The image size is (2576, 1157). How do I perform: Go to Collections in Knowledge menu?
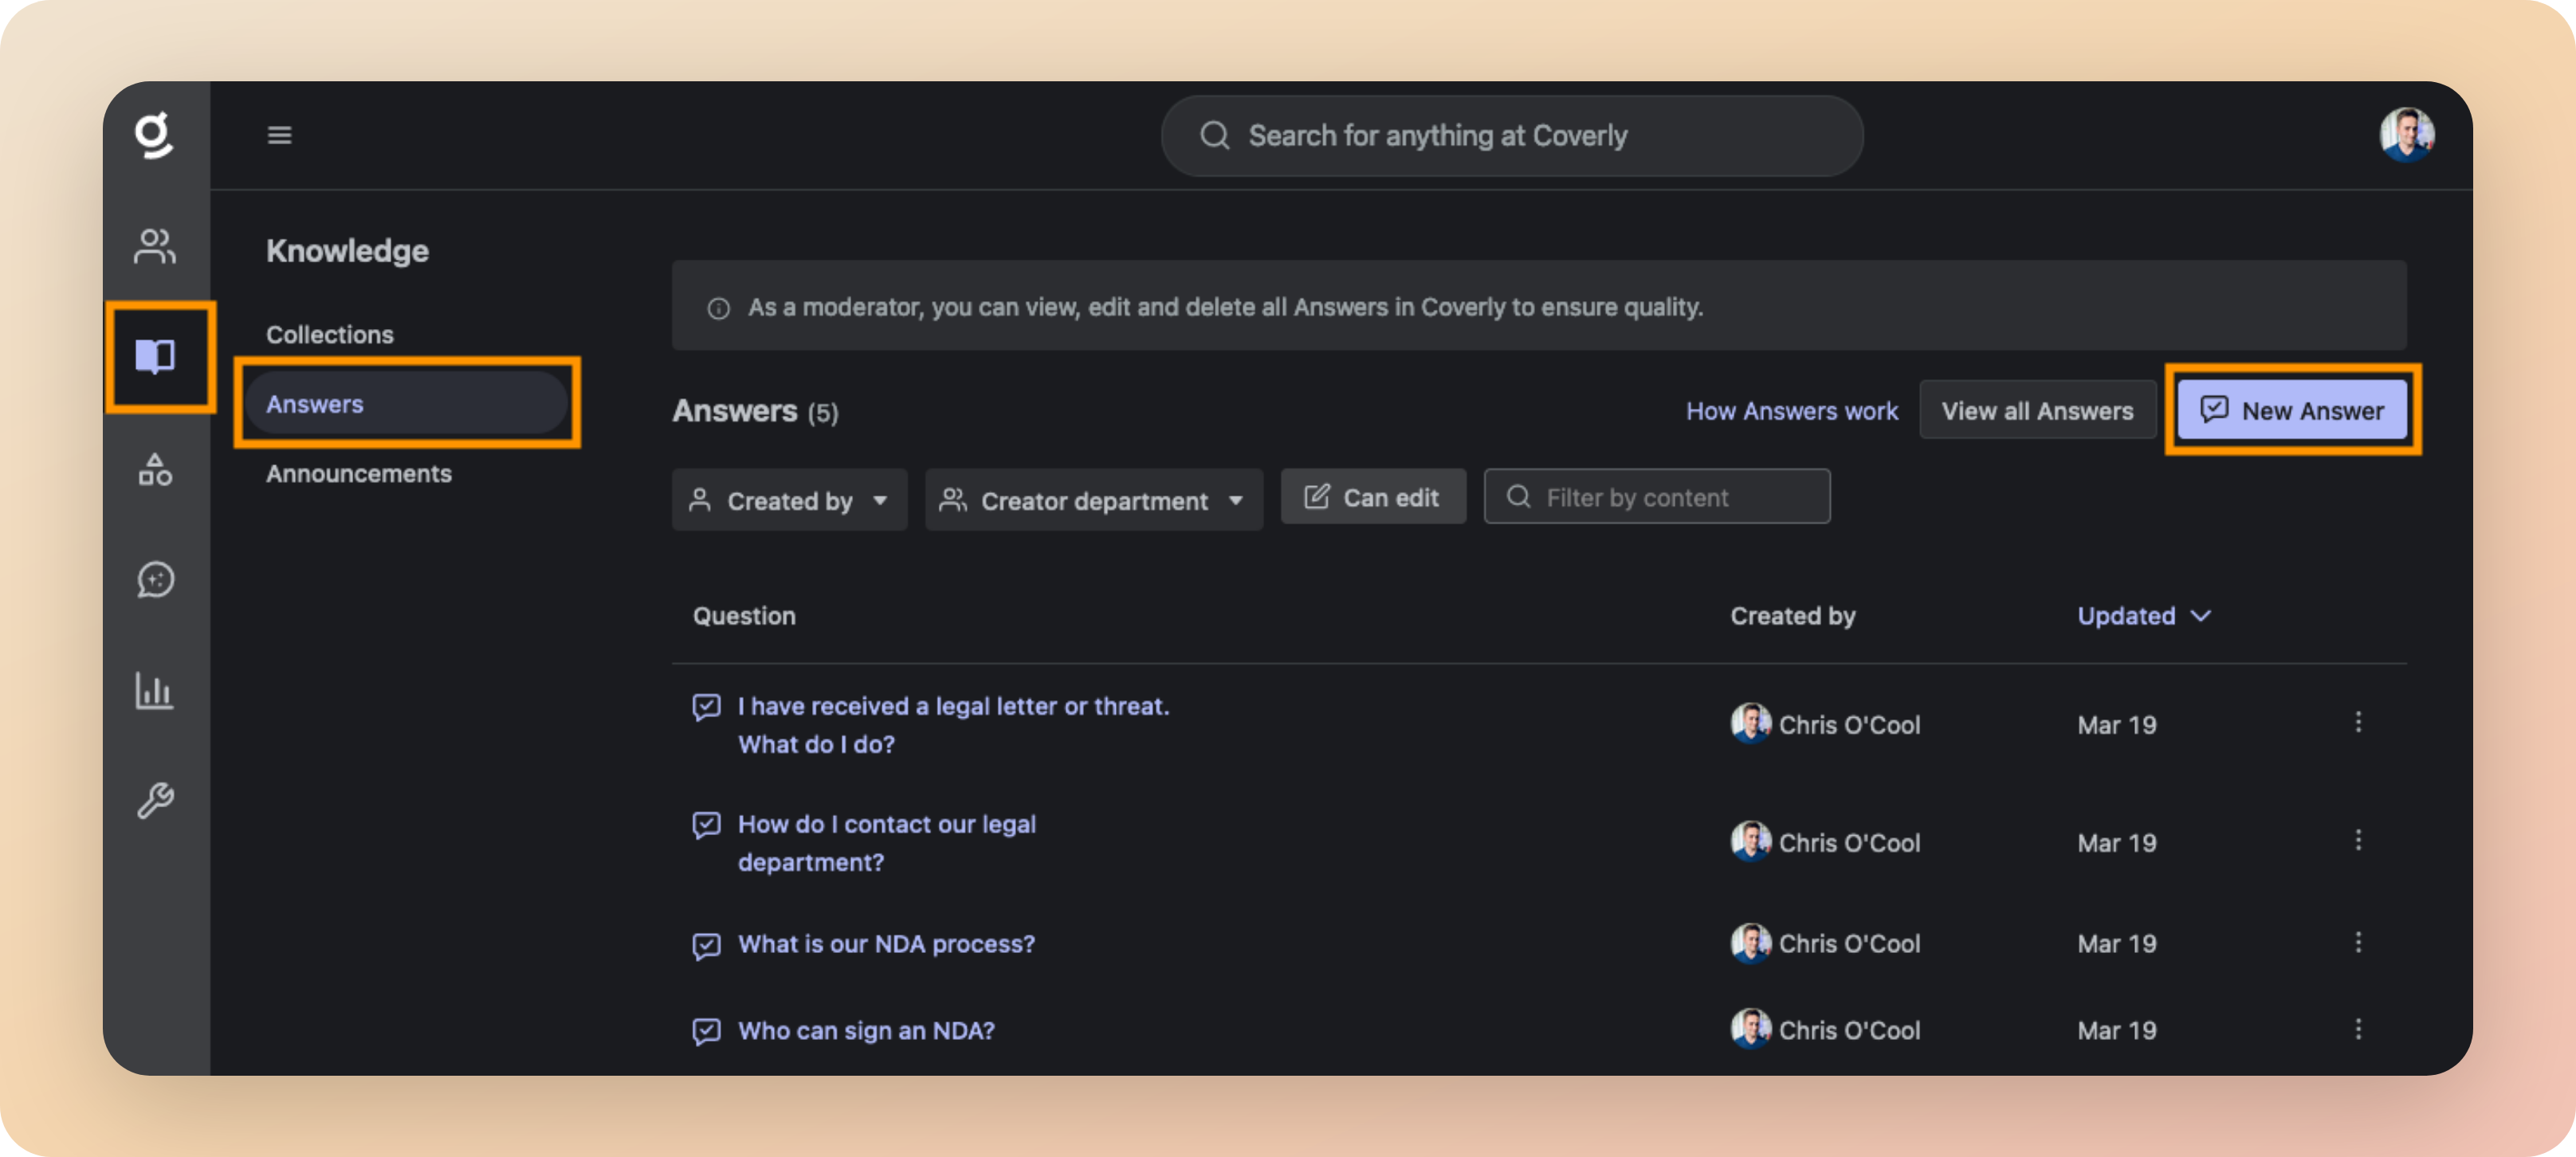330,335
